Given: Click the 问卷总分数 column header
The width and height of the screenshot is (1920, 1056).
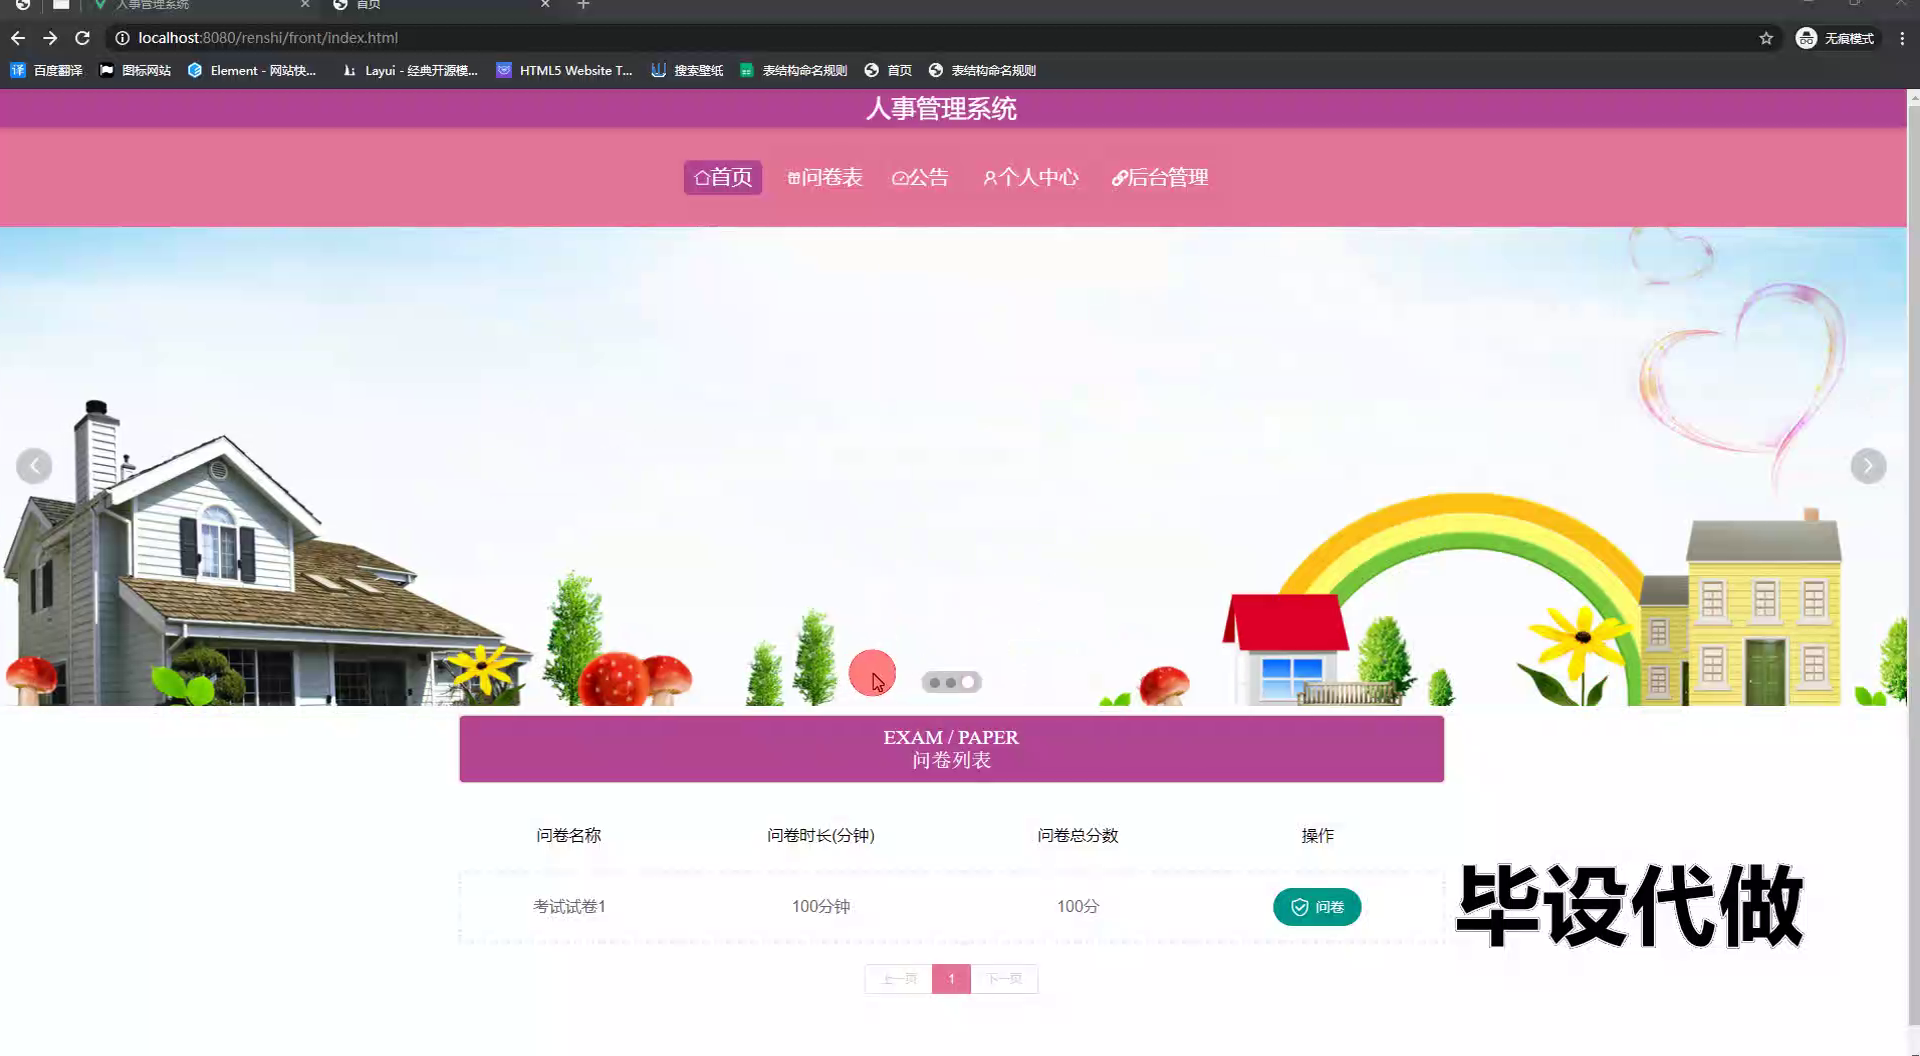Looking at the screenshot, I should (x=1078, y=835).
